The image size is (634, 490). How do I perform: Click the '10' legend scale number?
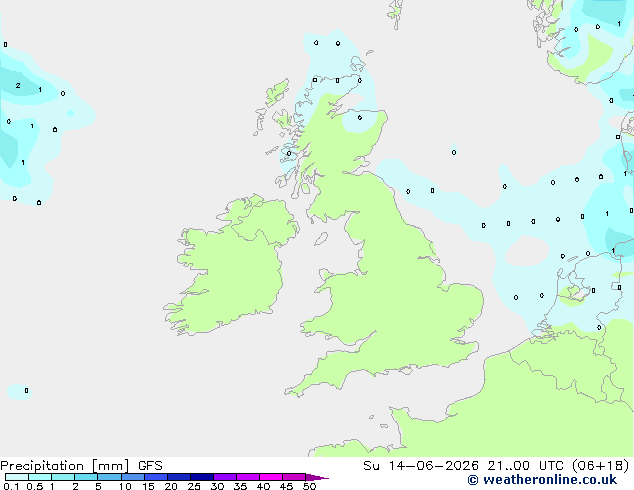click(125, 486)
